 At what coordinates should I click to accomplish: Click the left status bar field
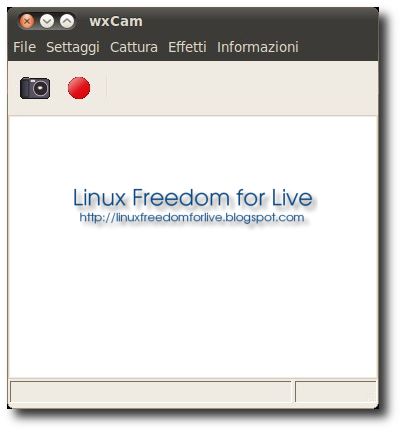pos(151,392)
